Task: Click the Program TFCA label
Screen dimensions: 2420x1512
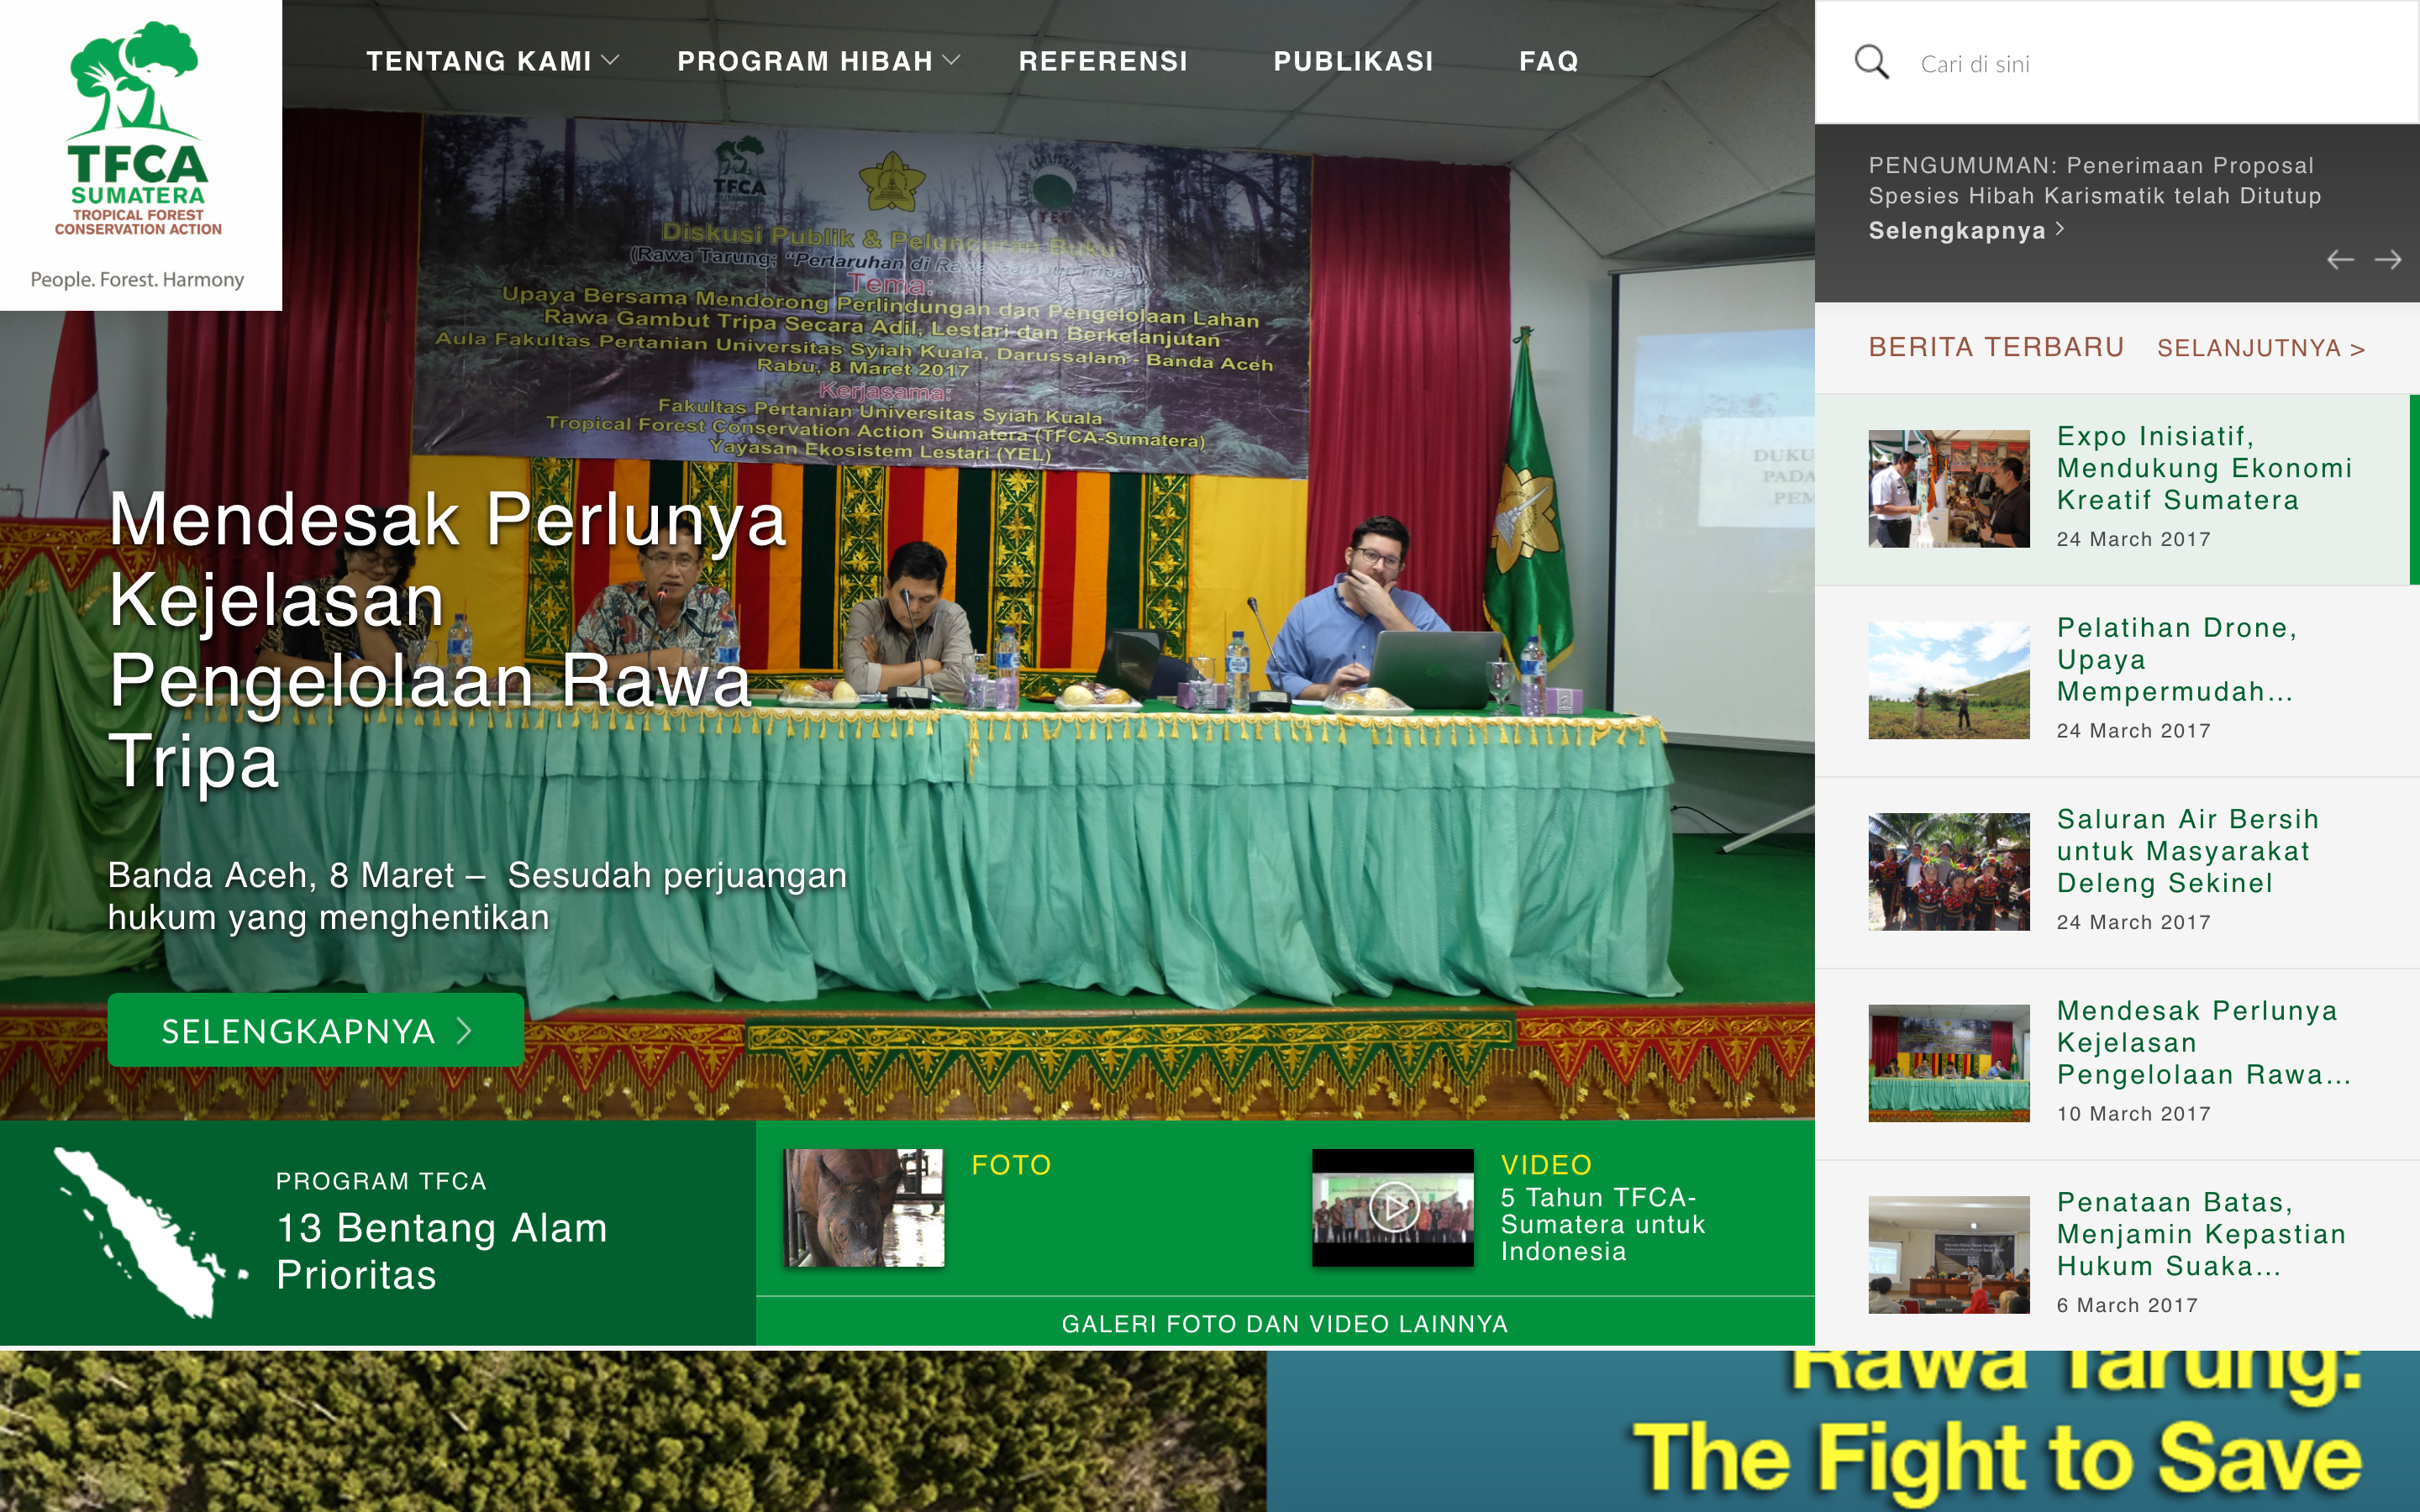Action: 381,1181
